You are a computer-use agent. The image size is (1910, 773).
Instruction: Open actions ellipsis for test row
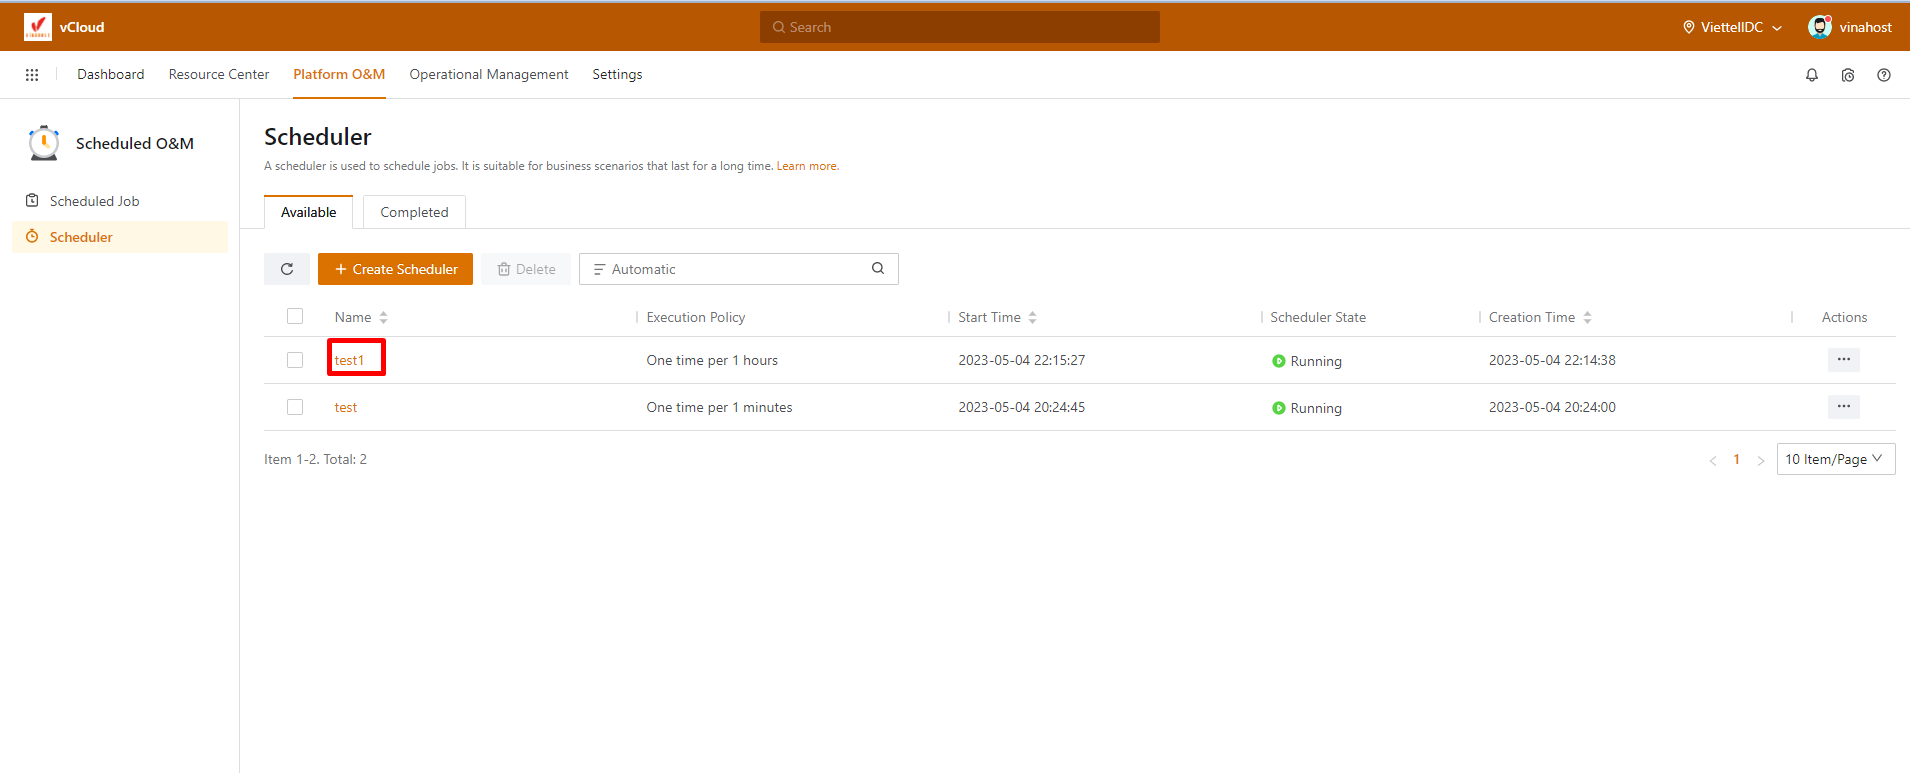tap(1843, 407)
